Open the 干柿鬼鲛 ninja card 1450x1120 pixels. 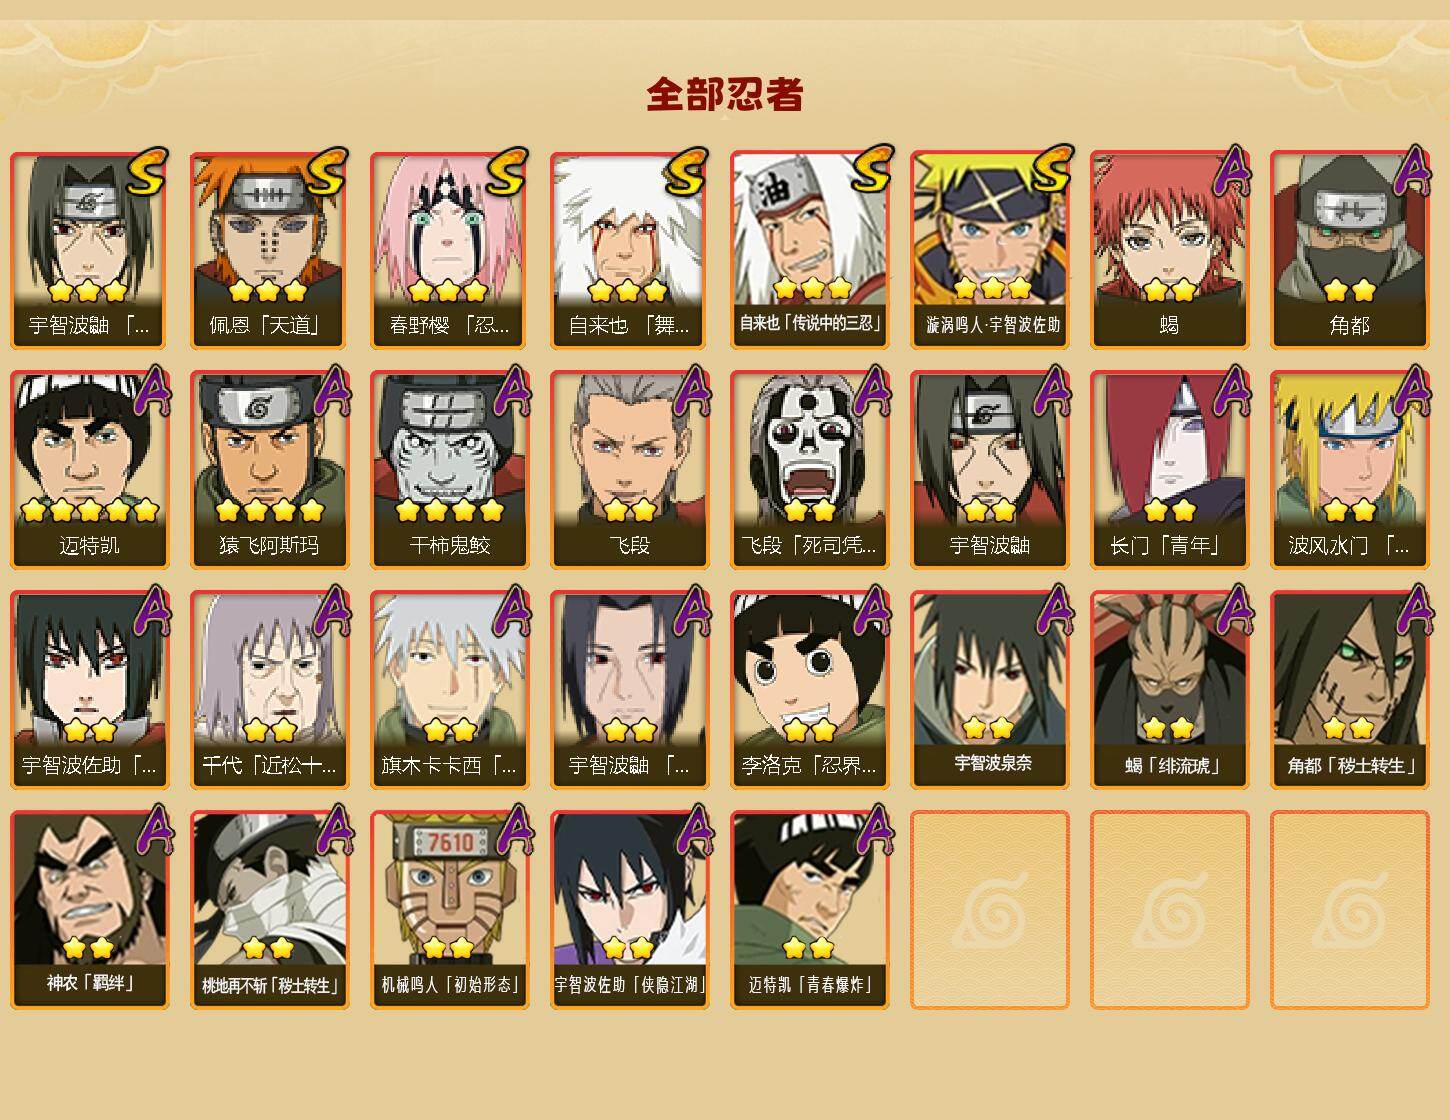(x=450, y=470)
